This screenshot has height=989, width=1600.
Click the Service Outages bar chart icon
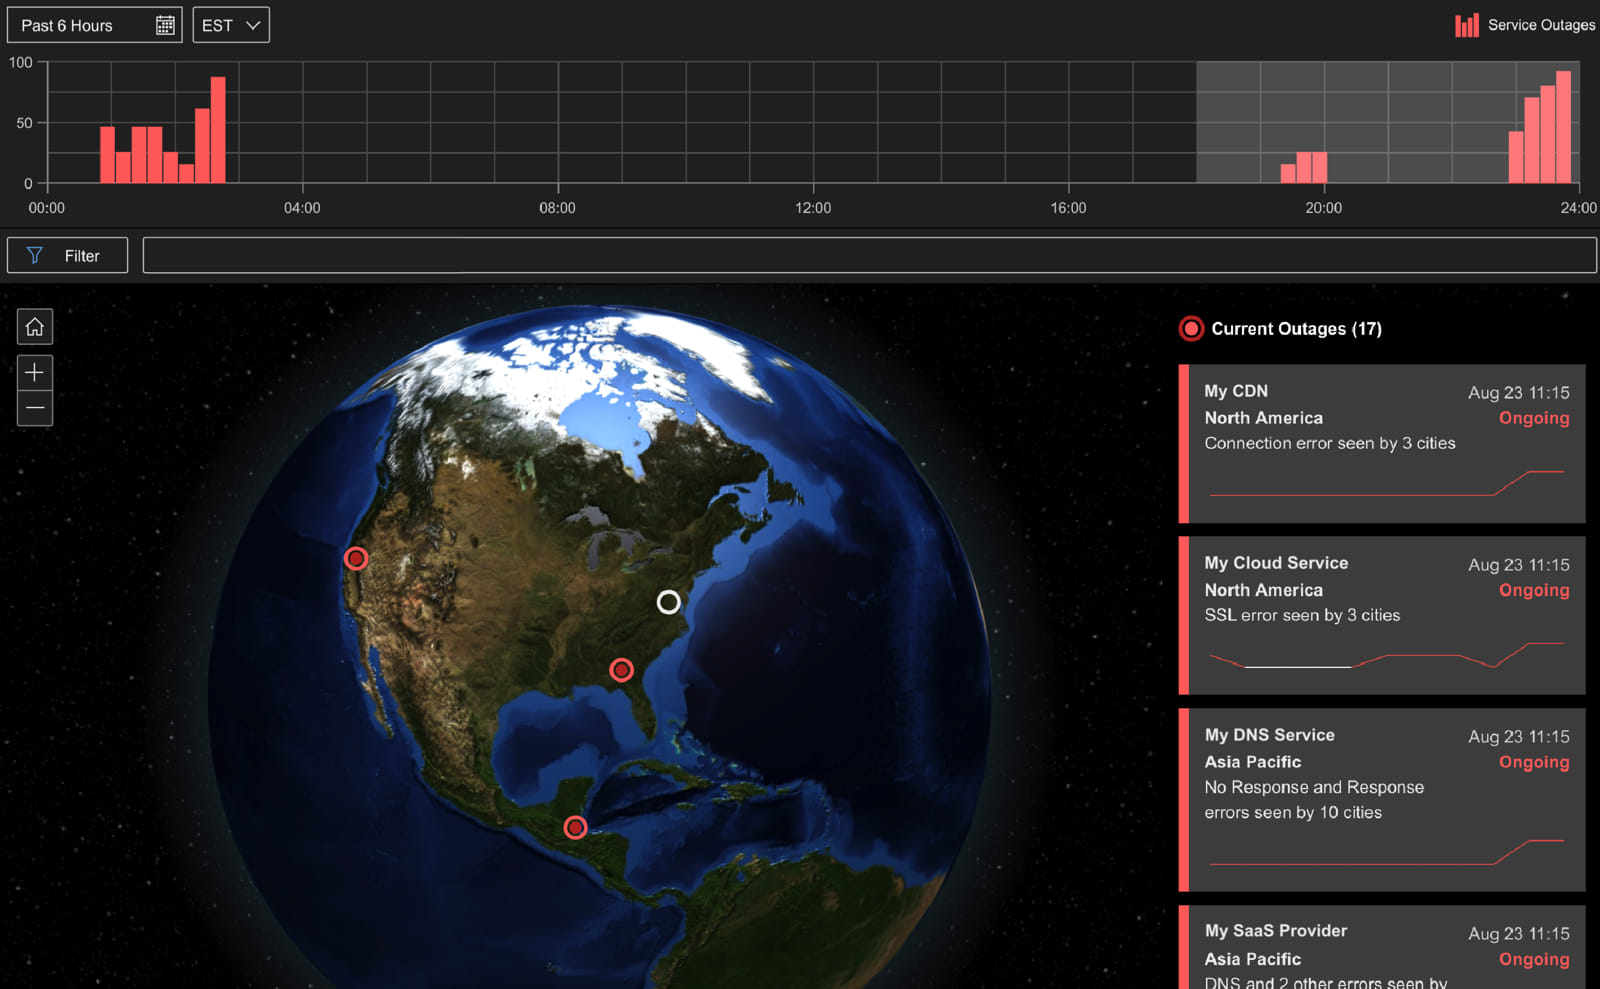coord(1466,25)
